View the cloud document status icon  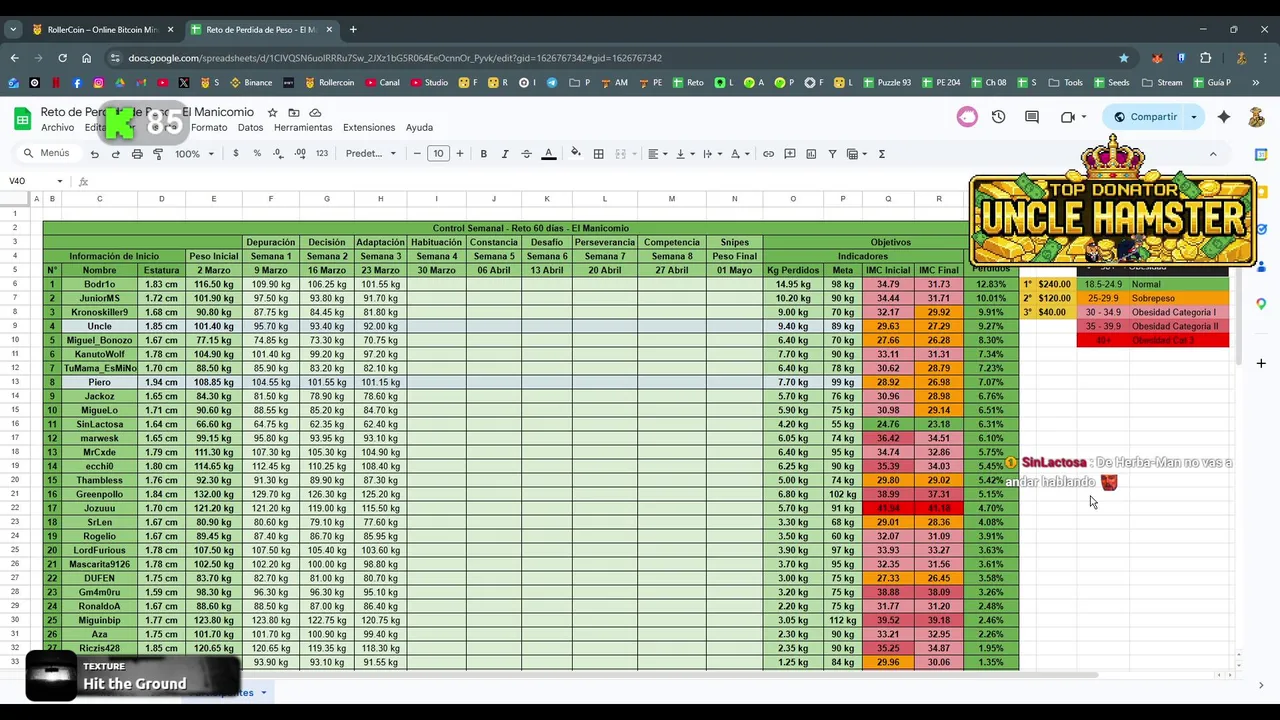[315, 113]
